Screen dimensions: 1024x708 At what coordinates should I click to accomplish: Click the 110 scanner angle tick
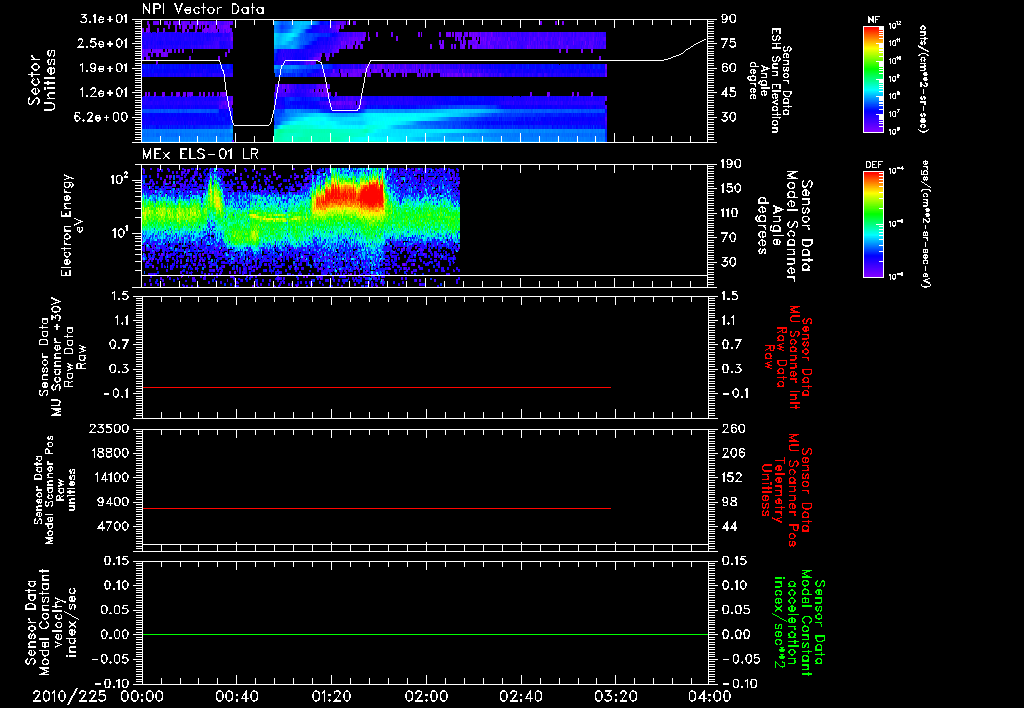(x=731, y=213)
